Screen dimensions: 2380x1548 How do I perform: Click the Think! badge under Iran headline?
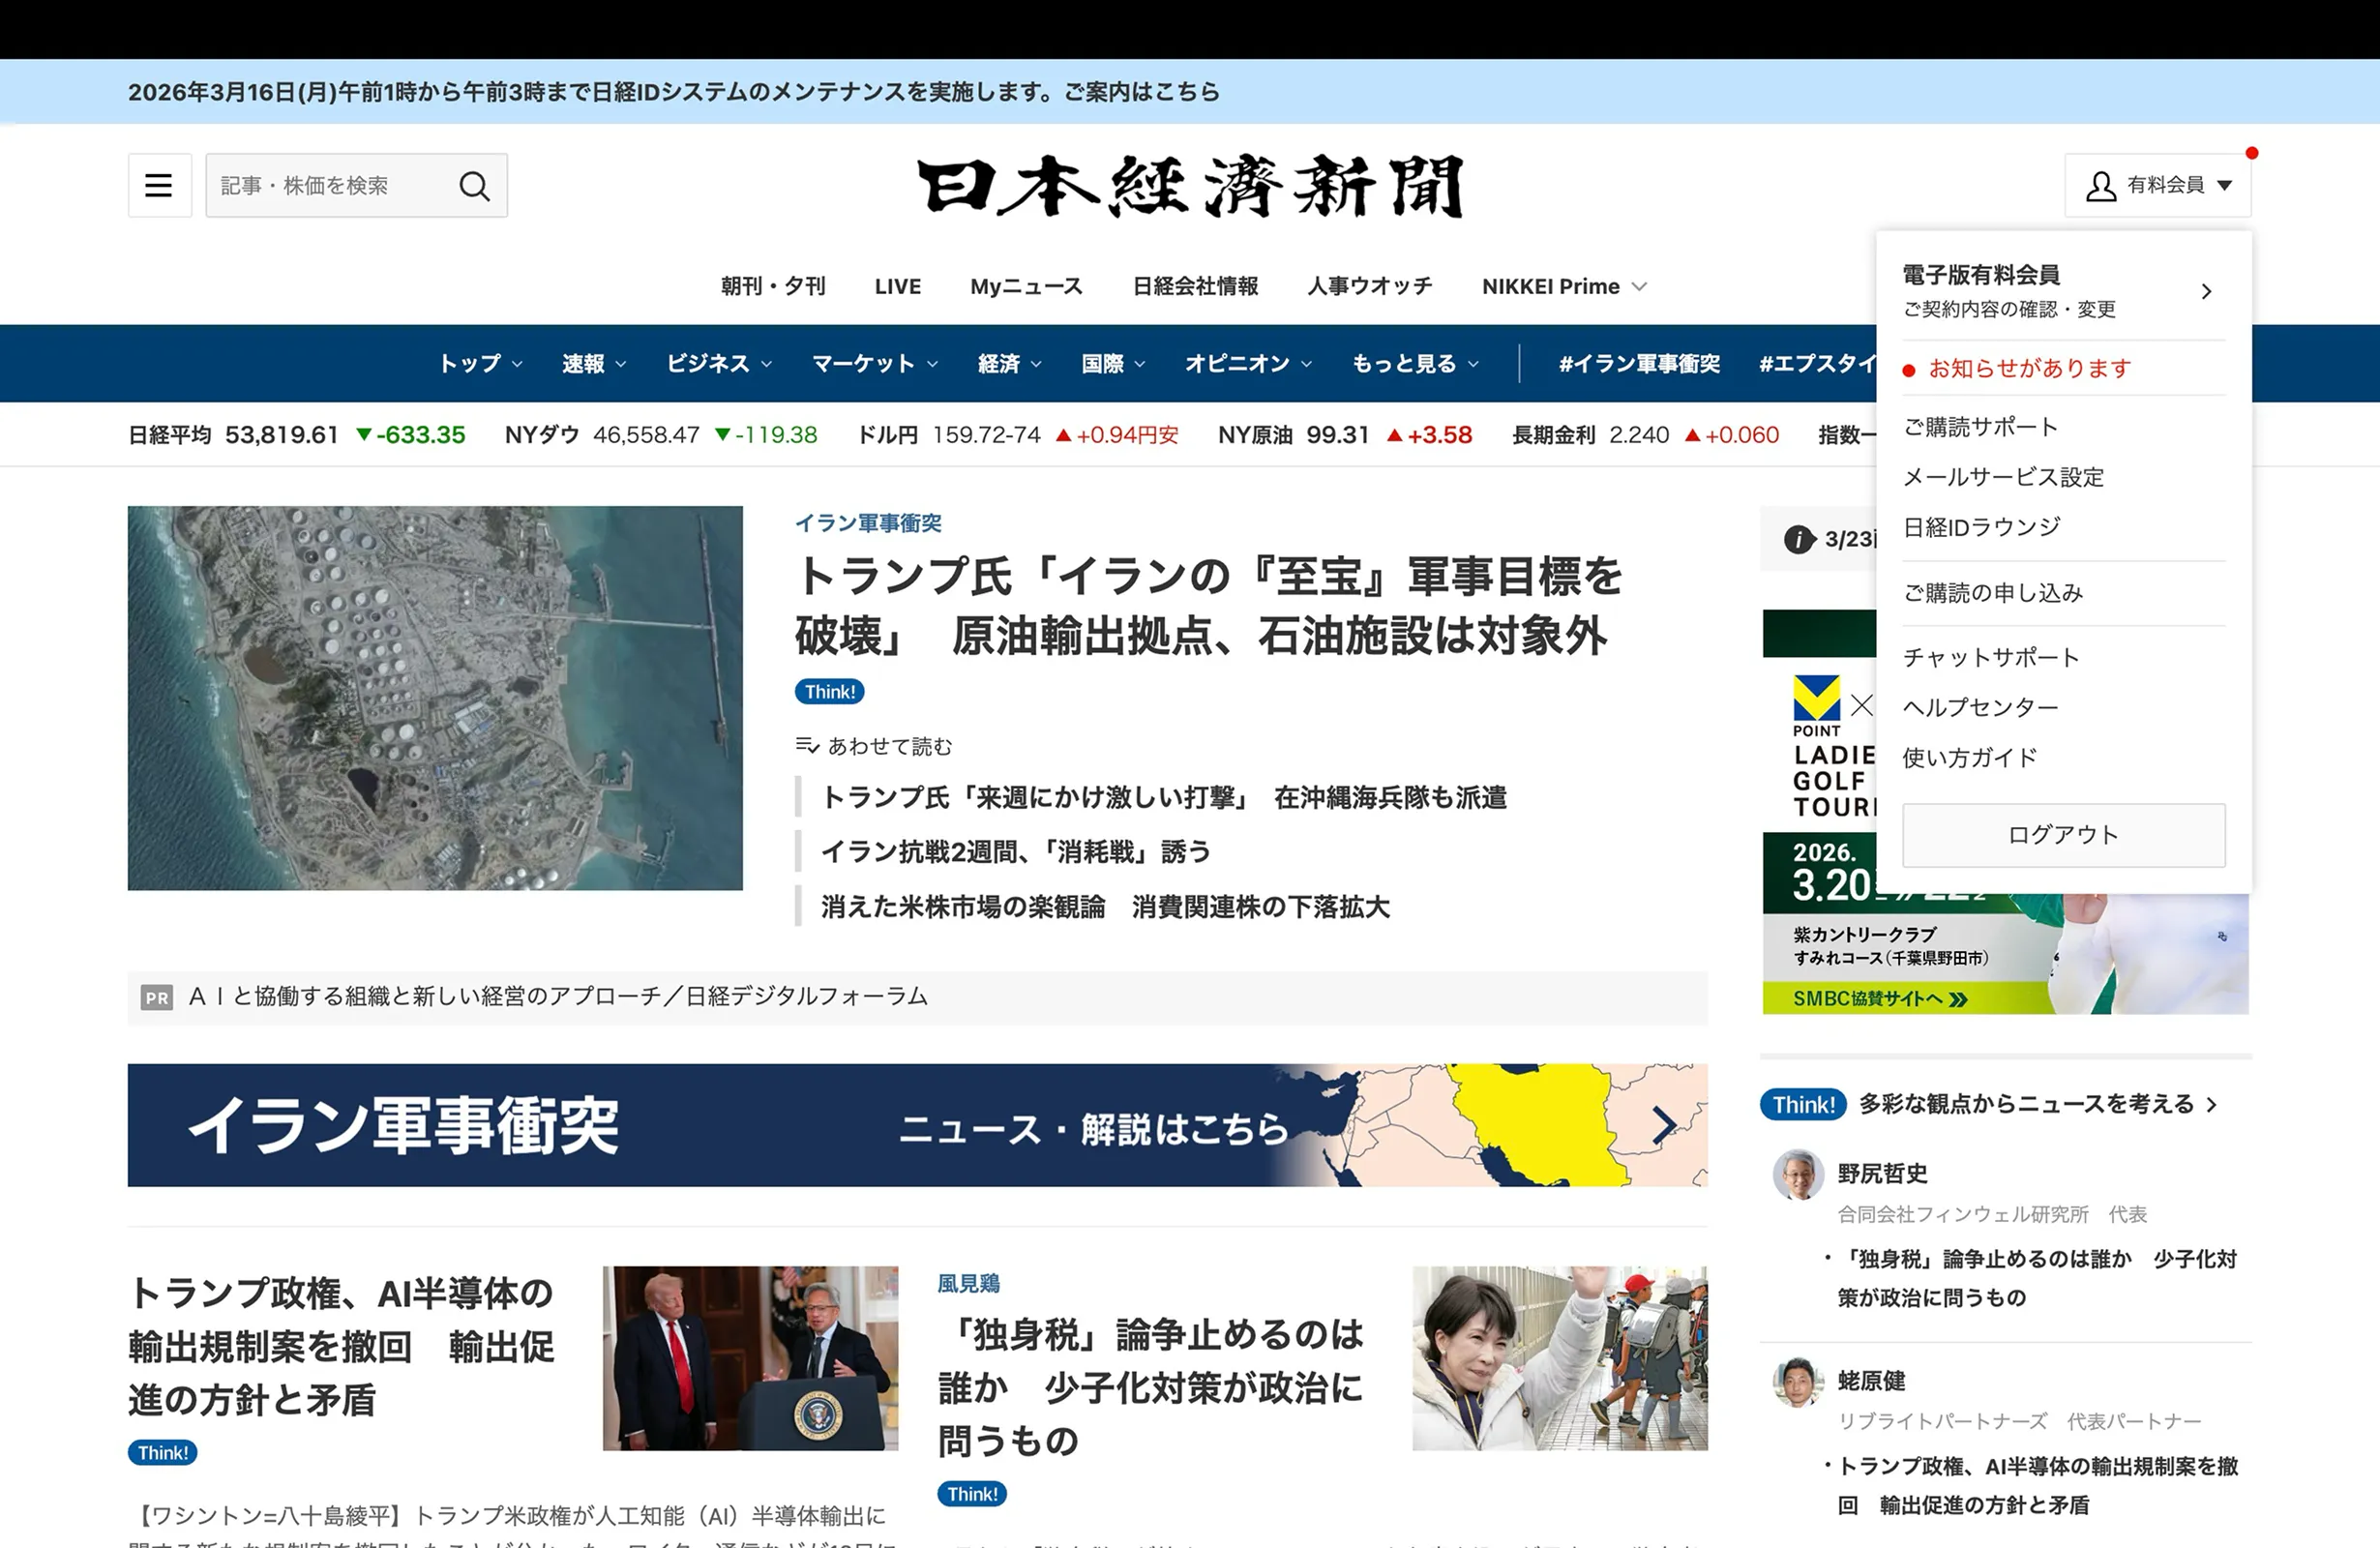click(x=829, y=691)
